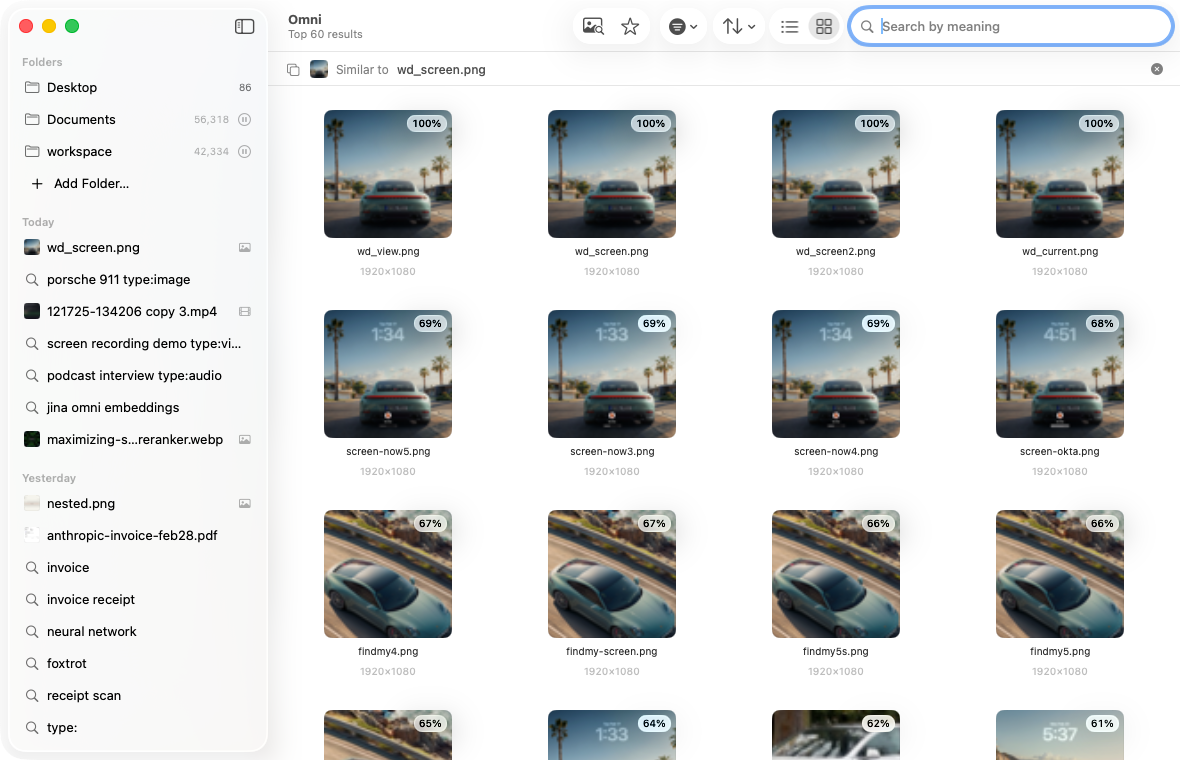This screenshot has height=760, width=1180.
Task: Click search icon in the search field
Action: point(867,26)
